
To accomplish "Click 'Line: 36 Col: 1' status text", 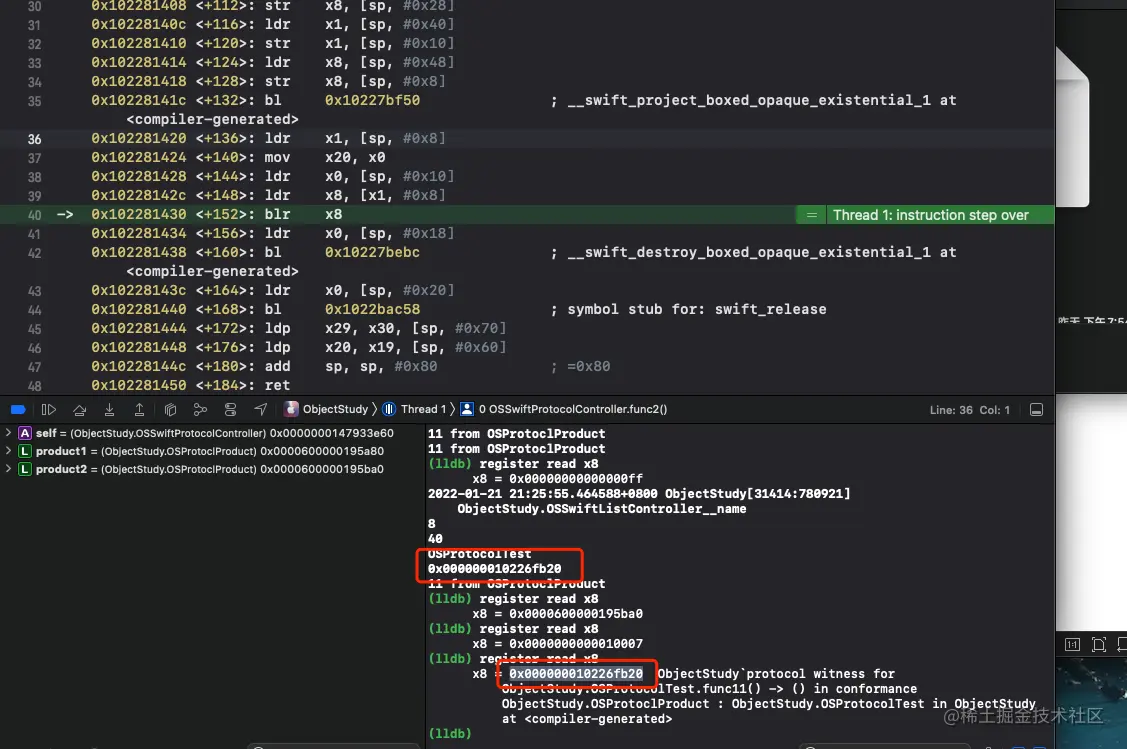I will 970,410.
